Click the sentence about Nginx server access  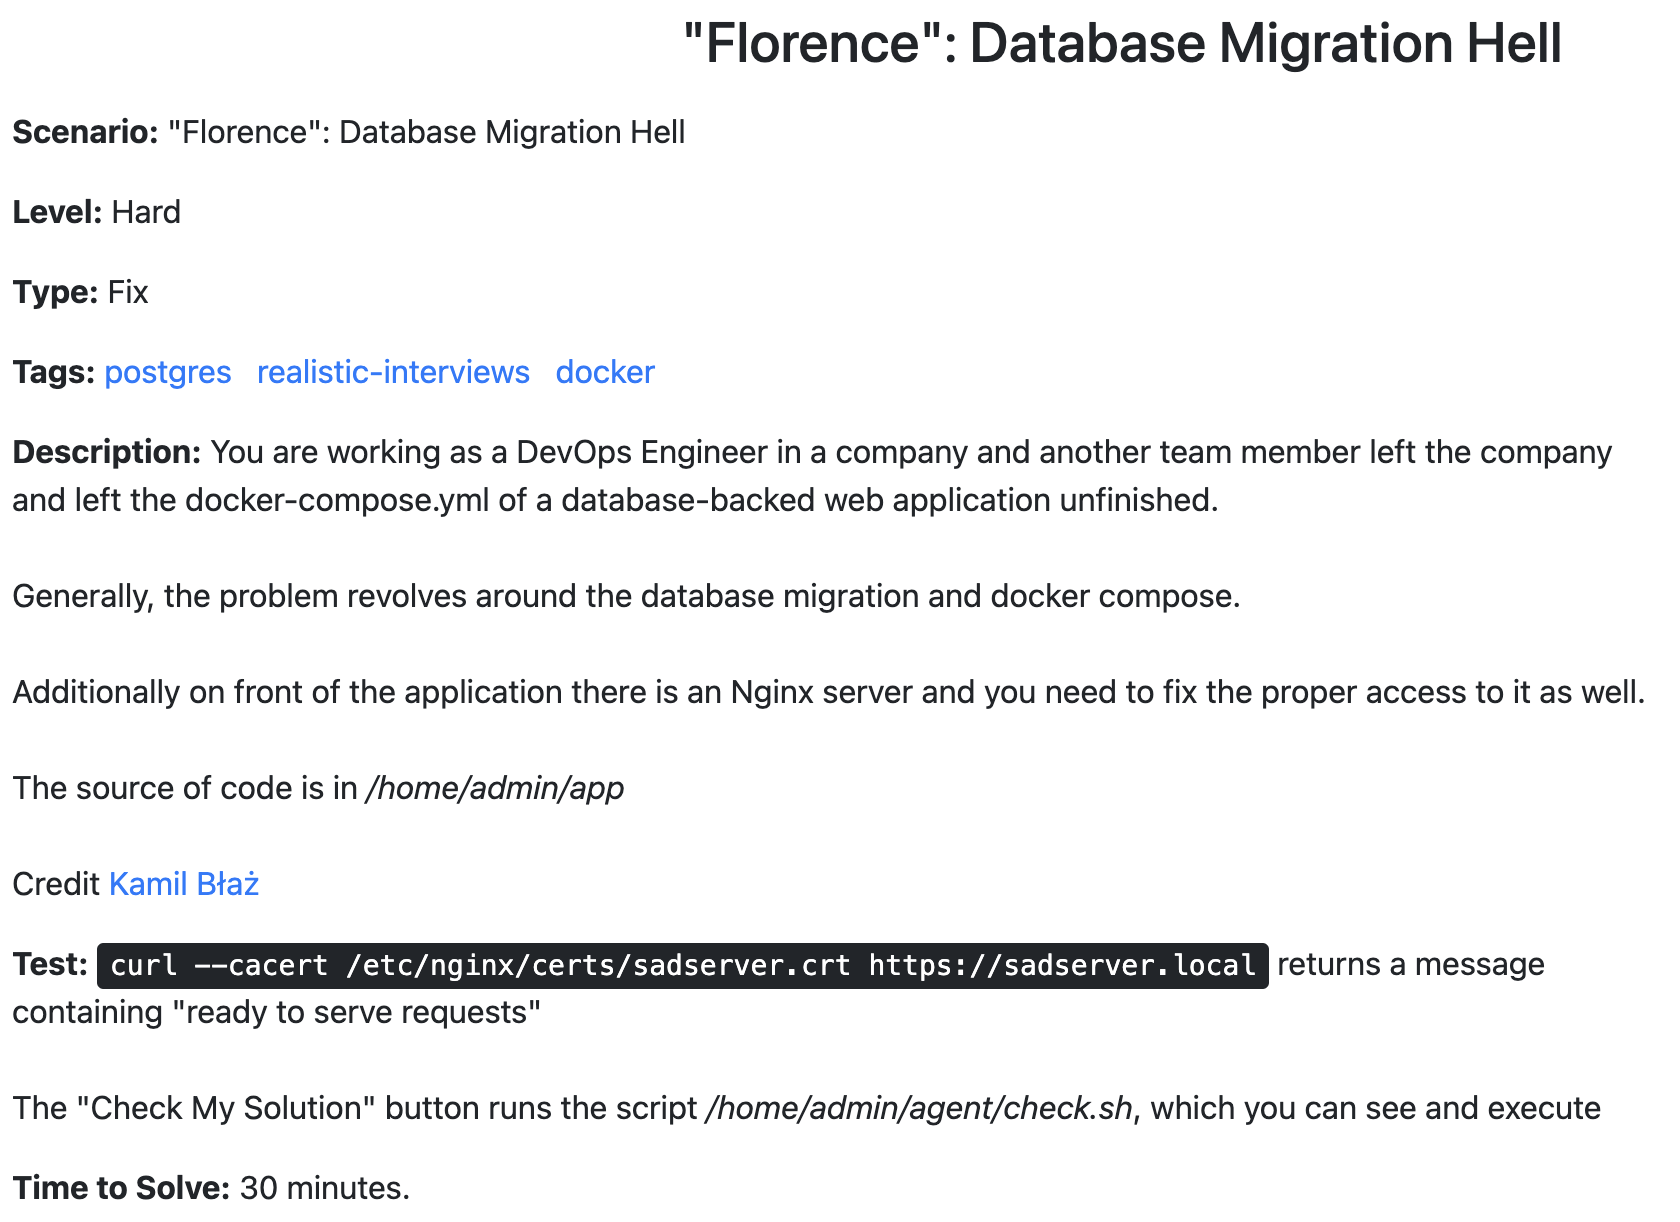pos(829,692)
